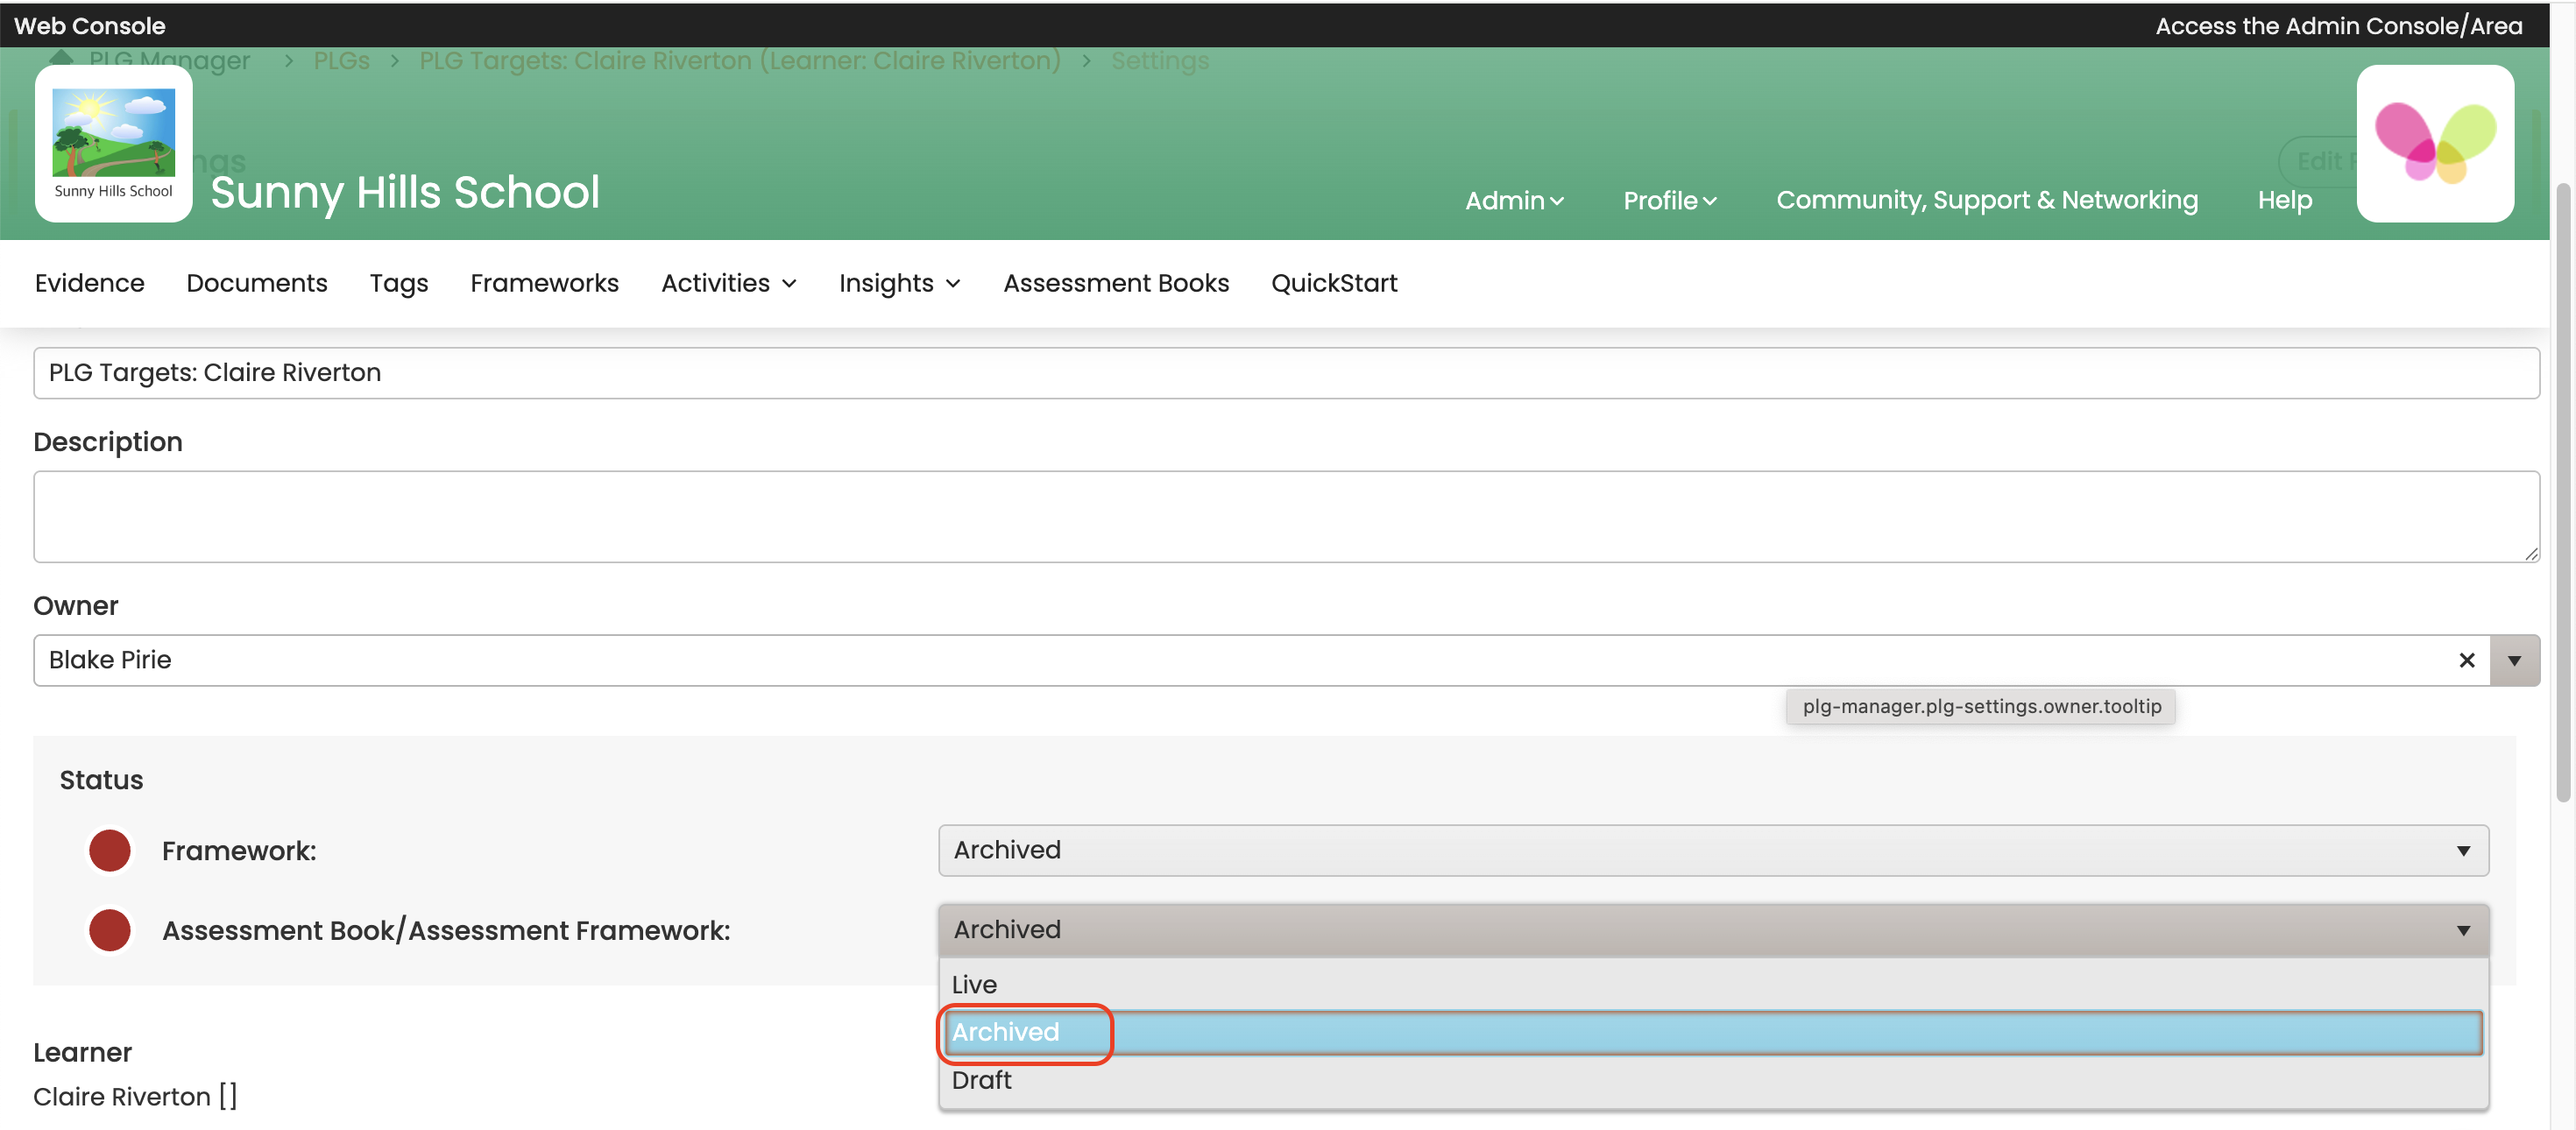Select the Live option in the list
2576x1130 pixels.
[975, 984]
